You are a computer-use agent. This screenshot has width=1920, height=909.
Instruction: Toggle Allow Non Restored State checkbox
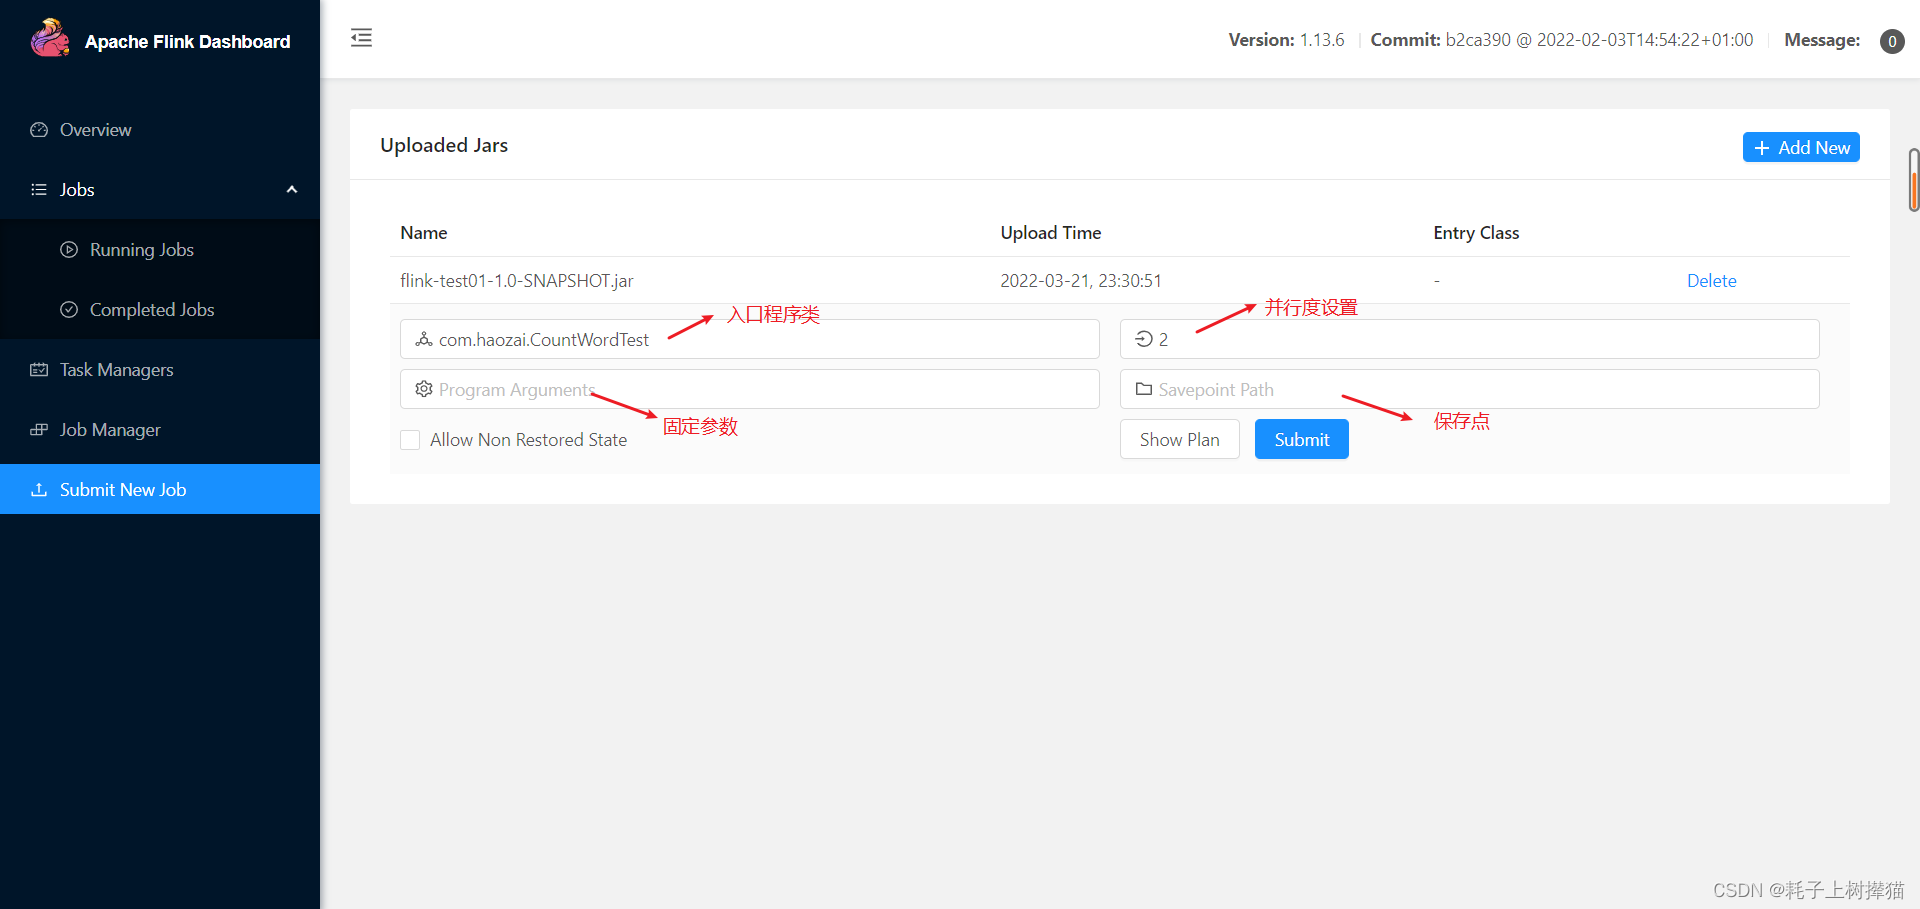coord(410,440)
